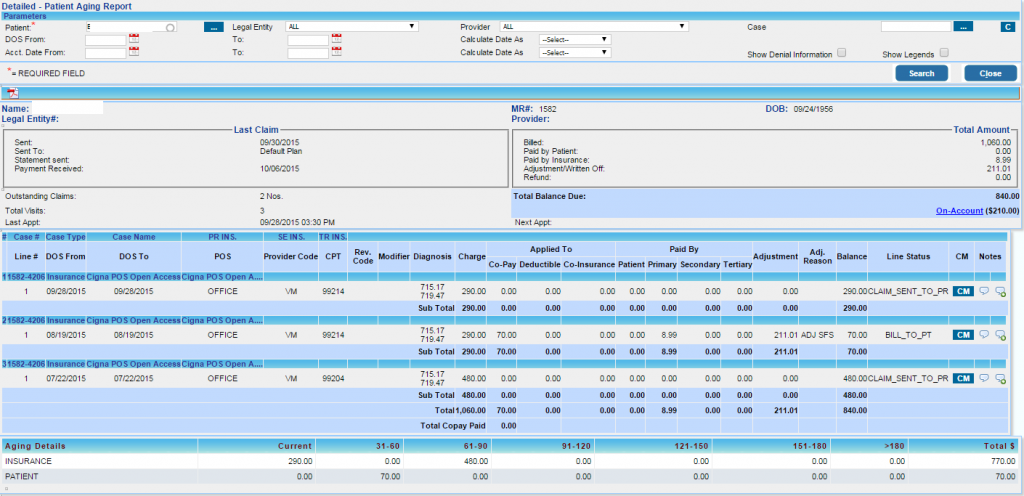This screenshot has height=496, width=1024.
Task: Add a note to the 07/22/2015 claim line
Action: click(x=1000, y=379)
